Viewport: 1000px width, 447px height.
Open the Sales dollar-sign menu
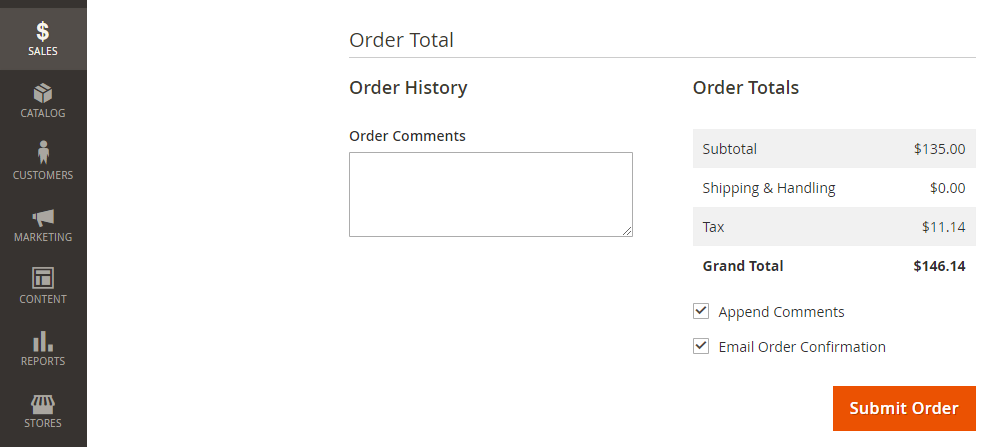43,39
